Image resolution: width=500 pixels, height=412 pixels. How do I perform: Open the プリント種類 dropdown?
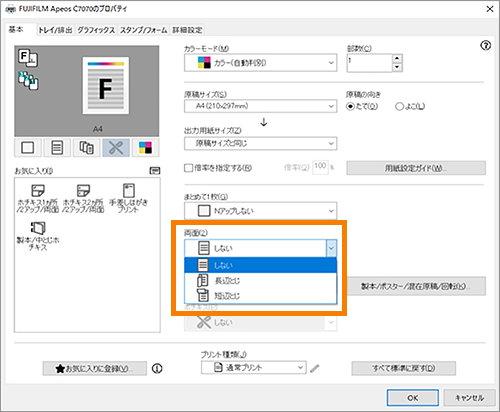coord(253,368)
